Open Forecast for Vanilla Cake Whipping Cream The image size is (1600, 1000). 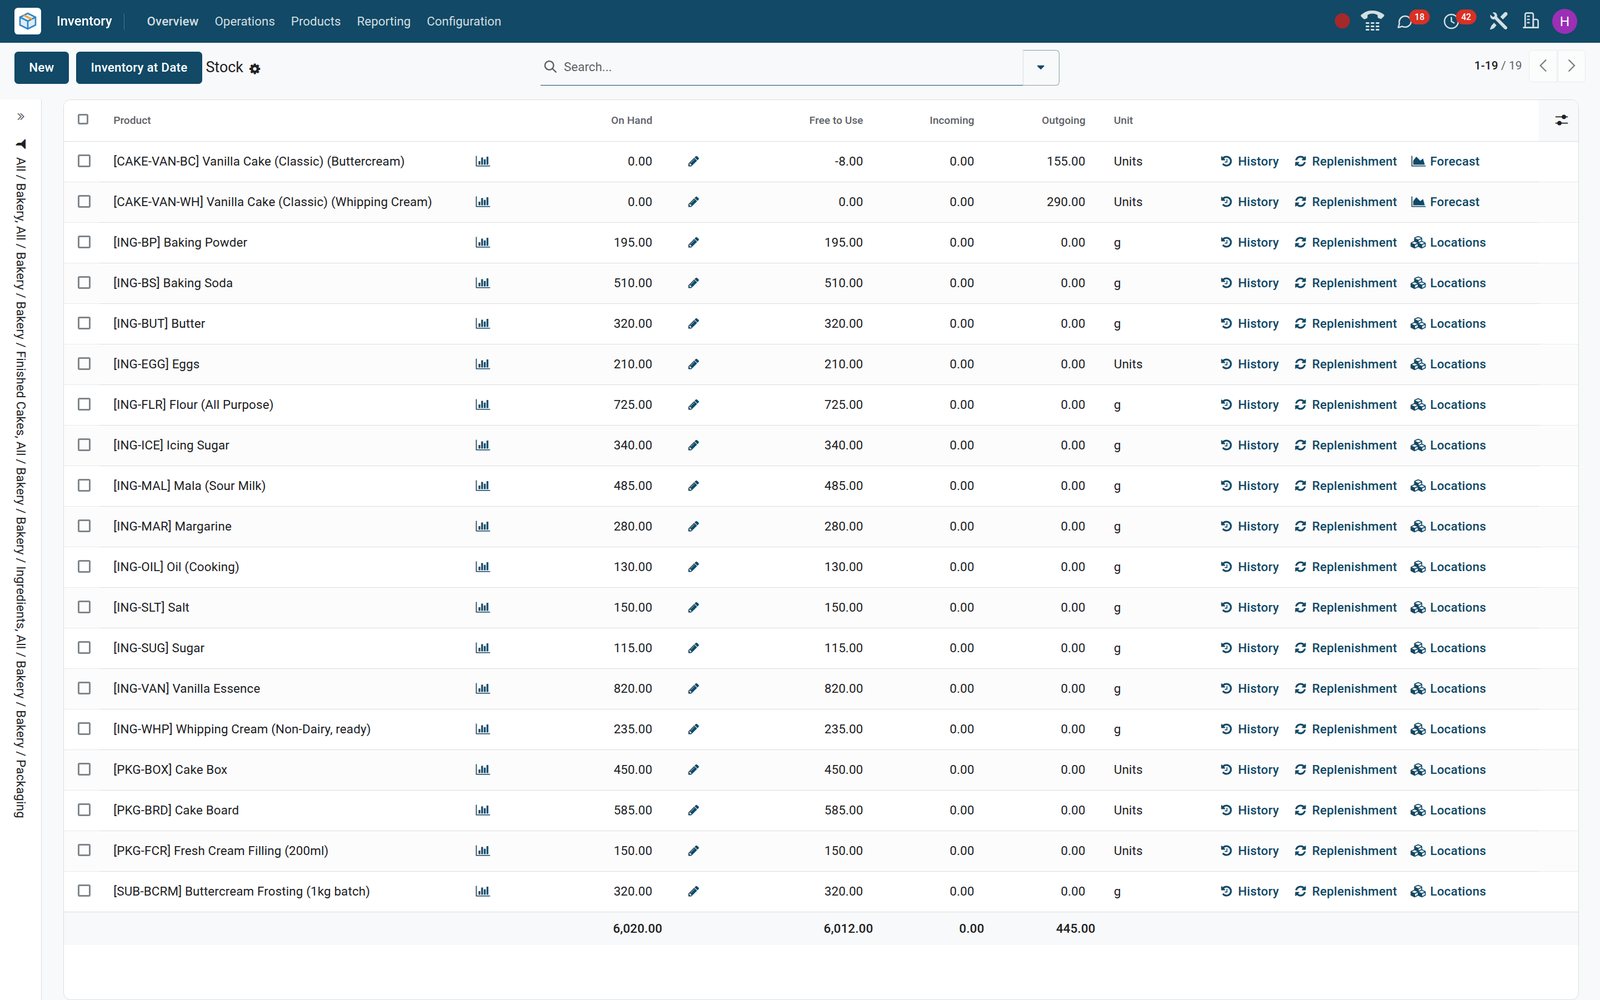(x=1445, y=202)
